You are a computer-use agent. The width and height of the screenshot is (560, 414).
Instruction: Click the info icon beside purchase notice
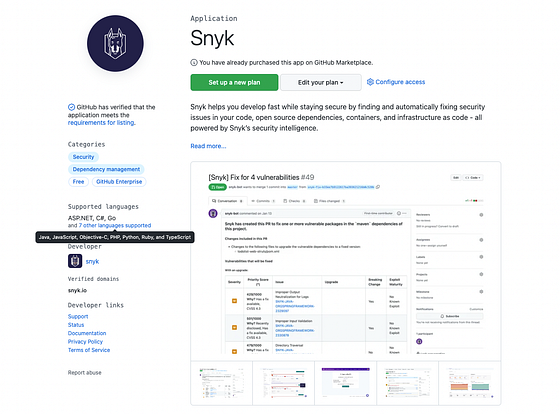click(x=194, y=63)
